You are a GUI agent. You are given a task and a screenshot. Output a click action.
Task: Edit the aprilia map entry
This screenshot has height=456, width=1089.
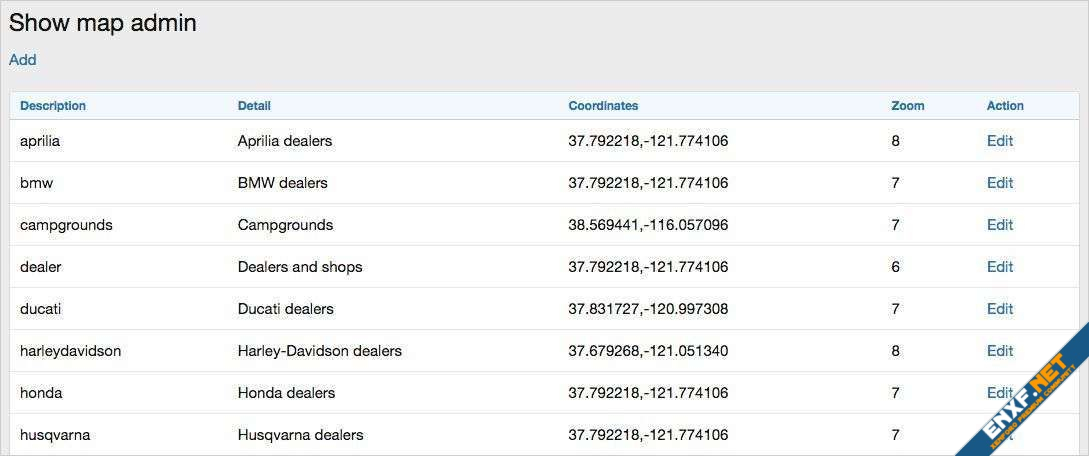[999, 141]
